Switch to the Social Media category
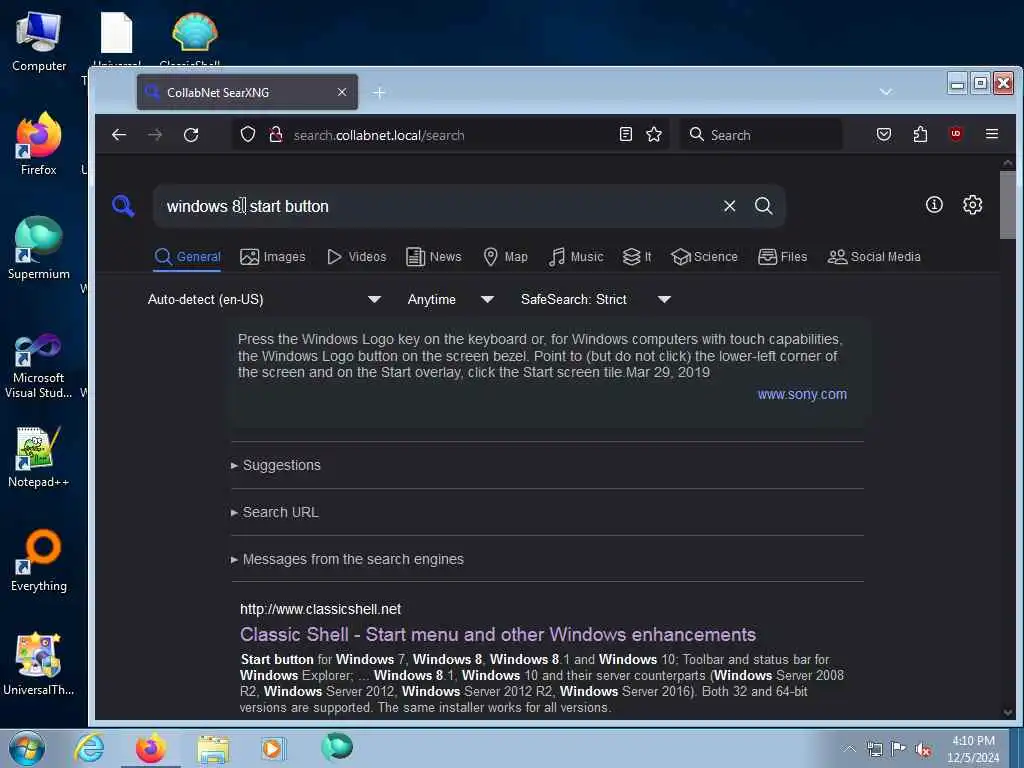Image resolution: width=1024 pixels, height=768 pixels. tap(874, 257)
